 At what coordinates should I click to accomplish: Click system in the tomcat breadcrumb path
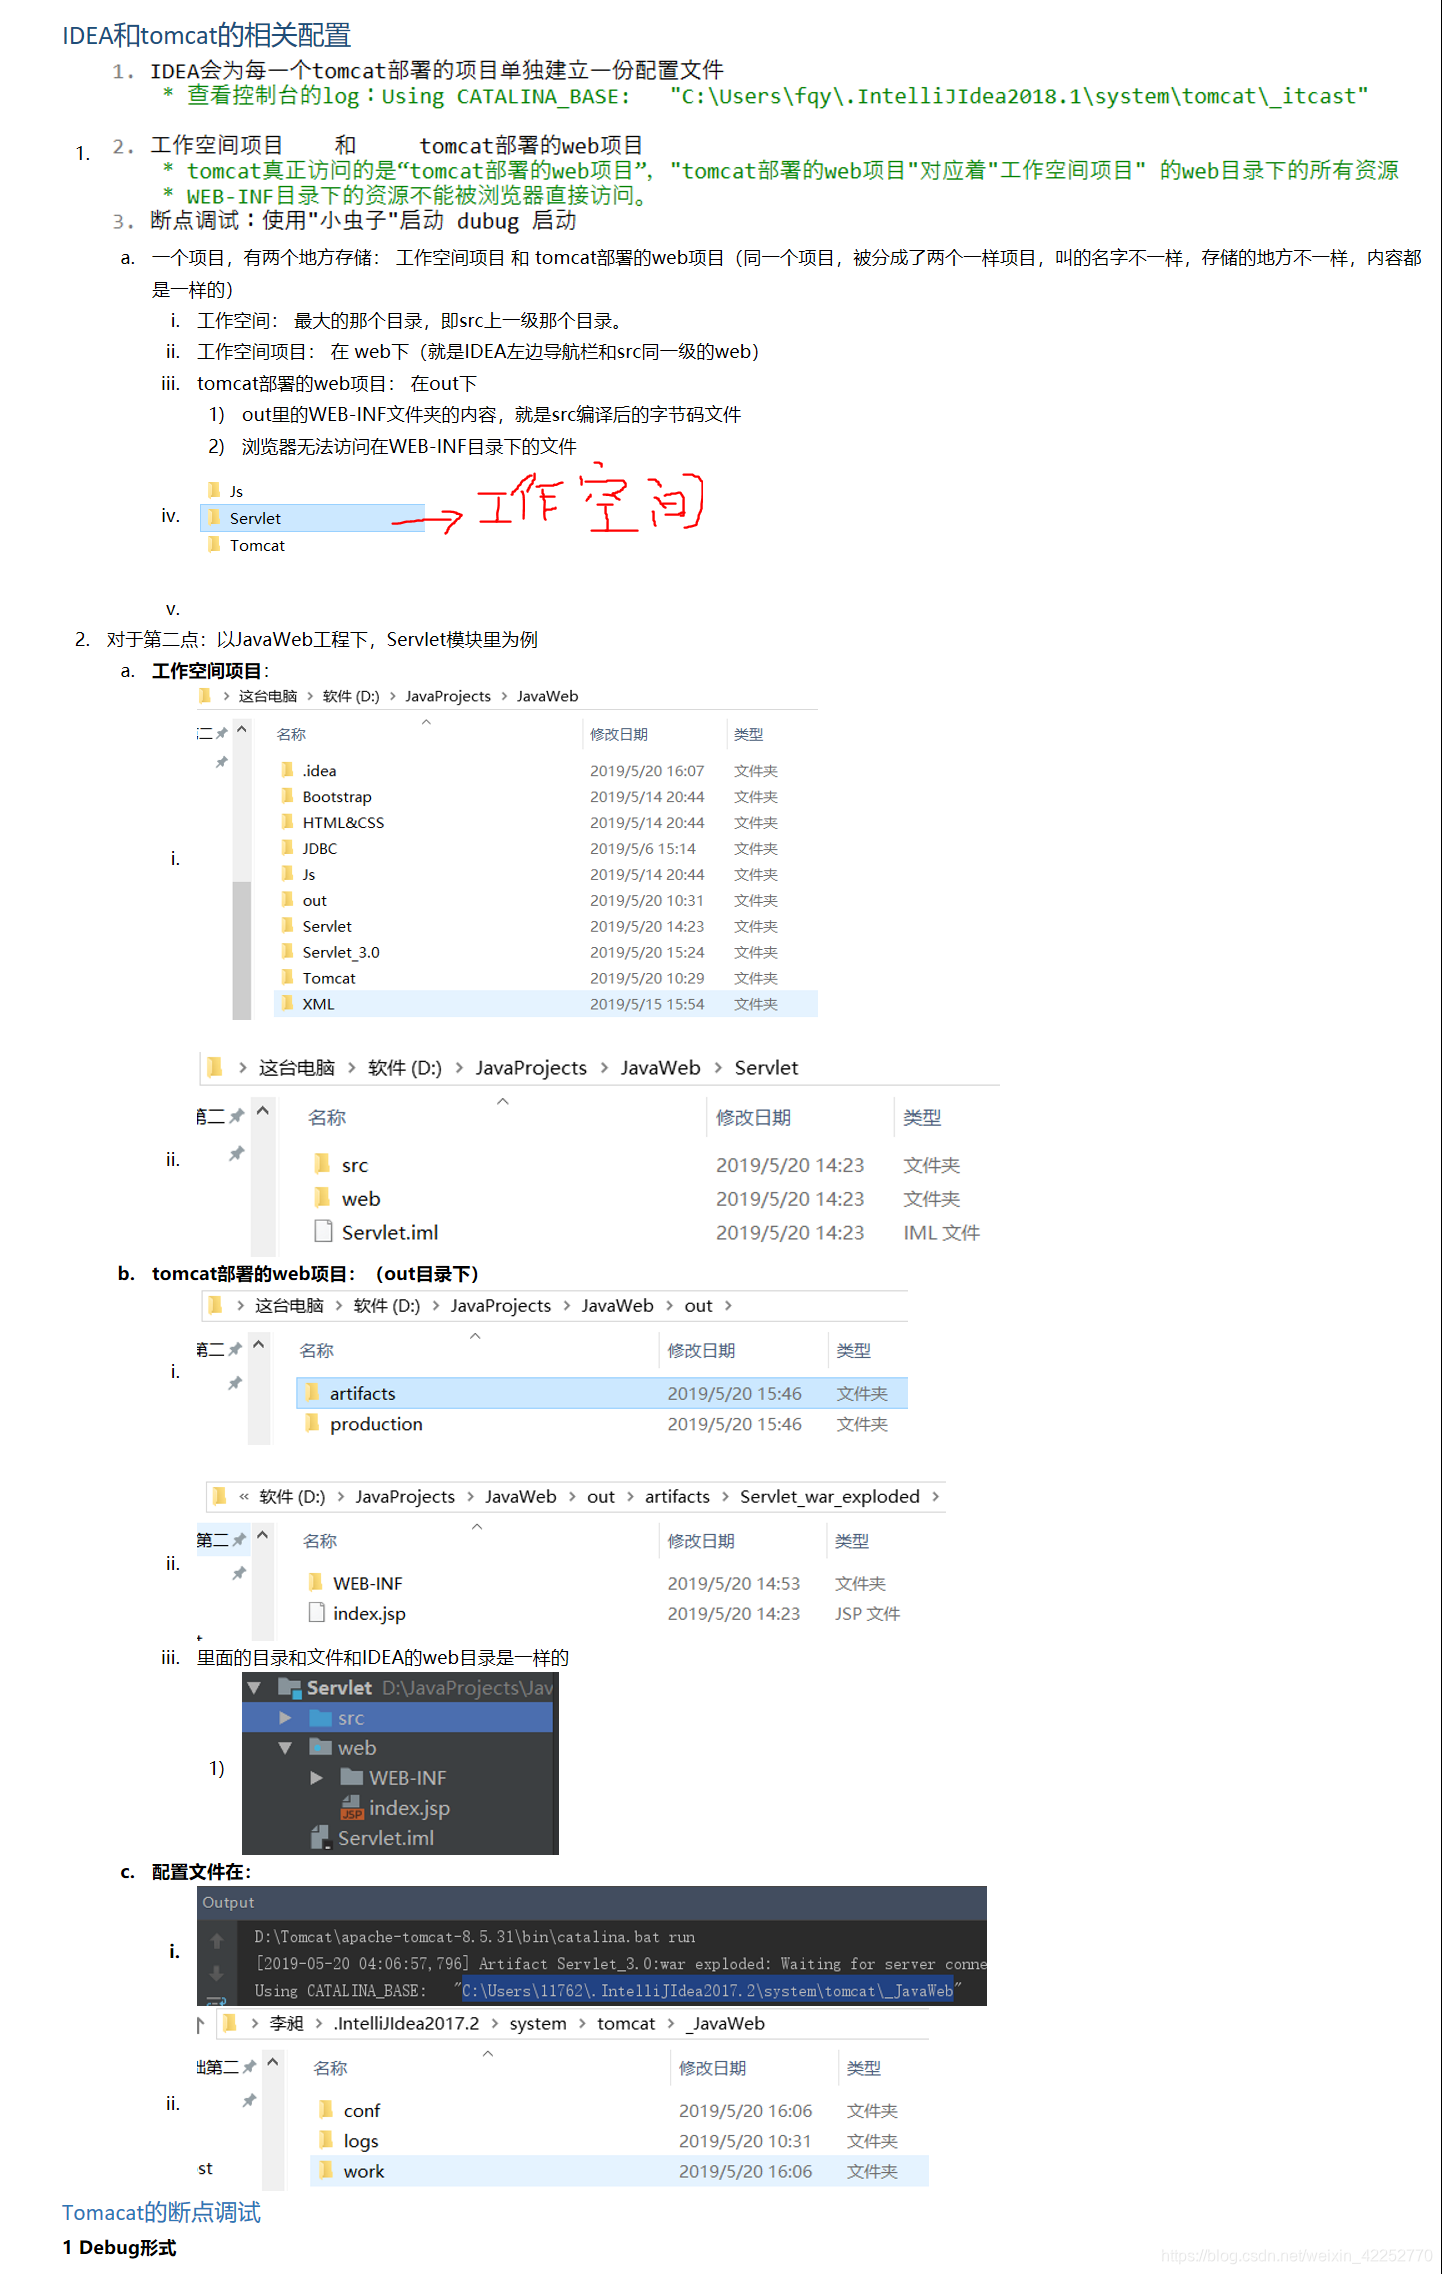tap(538, 2024)
